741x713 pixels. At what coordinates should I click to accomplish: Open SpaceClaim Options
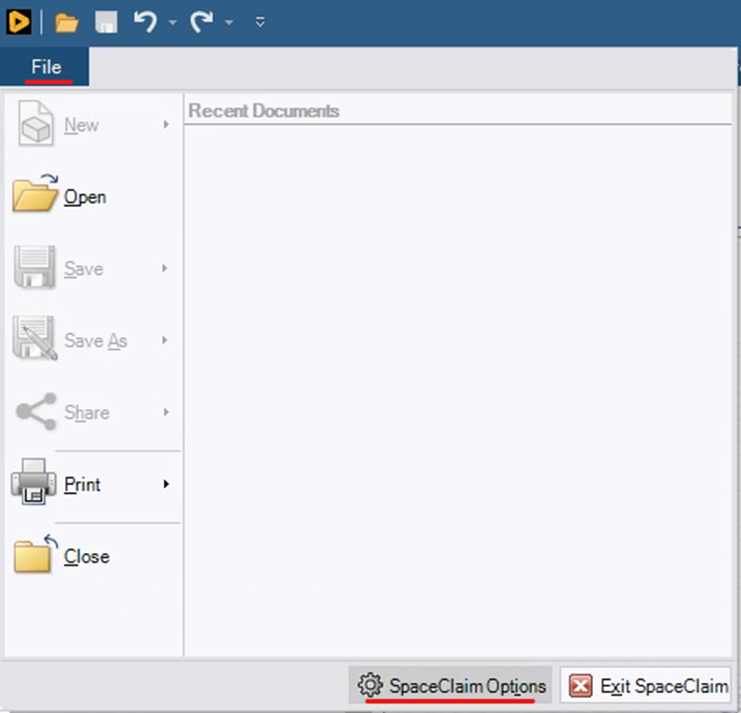tap(466, 686)
